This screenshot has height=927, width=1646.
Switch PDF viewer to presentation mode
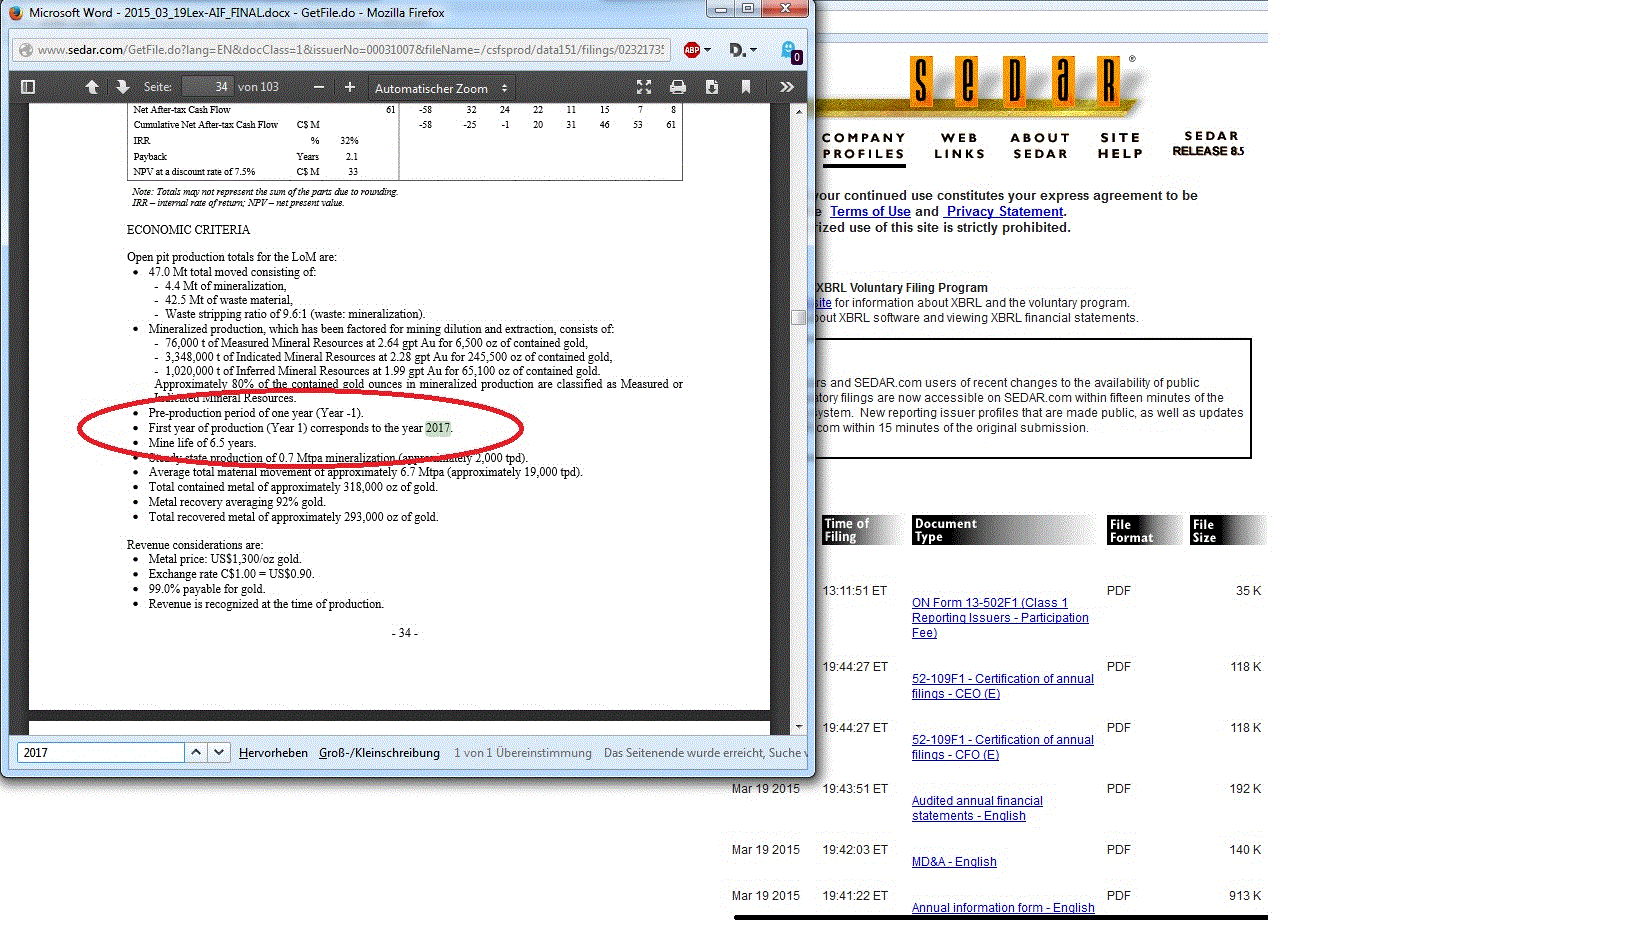[644, 87]
